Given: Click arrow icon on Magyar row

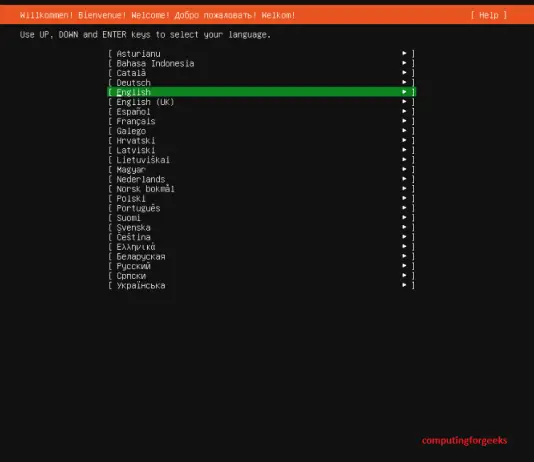Looking at the screenshot, I should click(404, 169).
